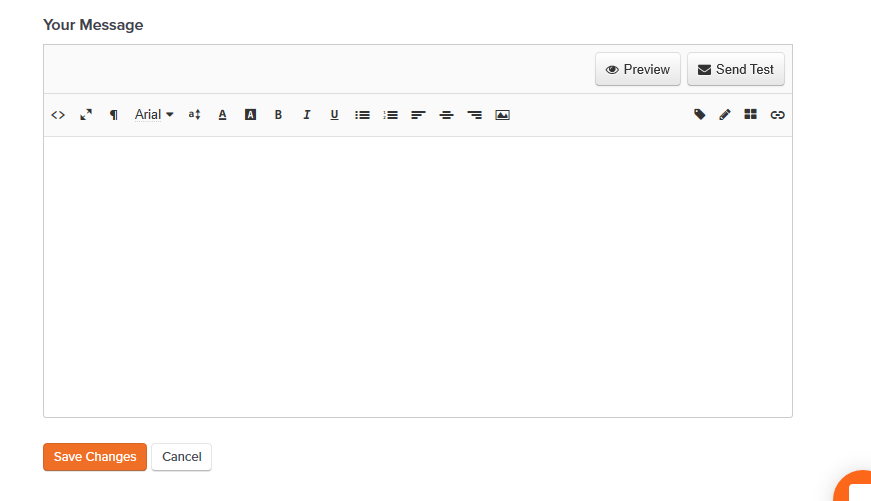
Task: Open the paragraph format icon
Action: point(113,115)
